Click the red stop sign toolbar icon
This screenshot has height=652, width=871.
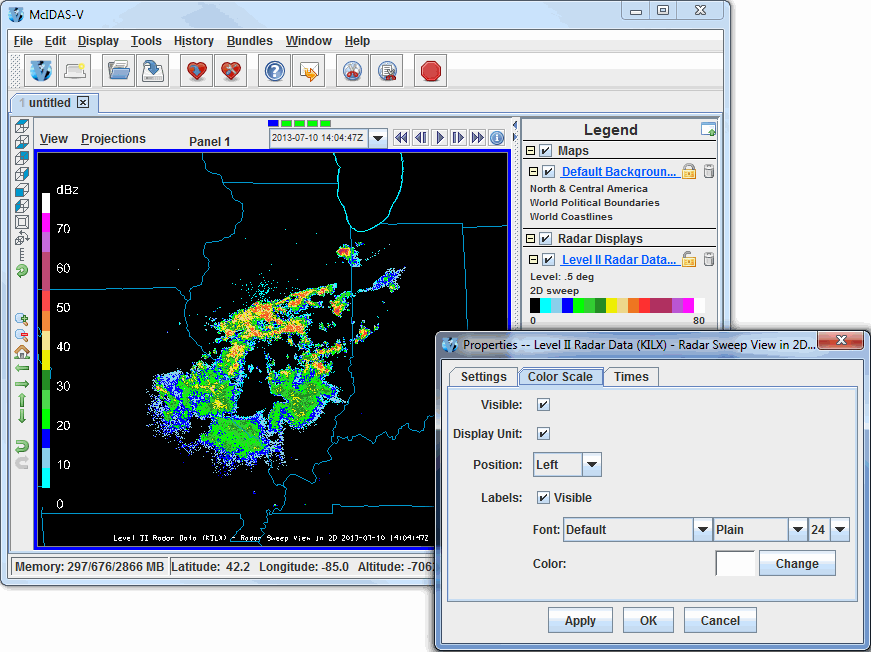tap(430, 71)
